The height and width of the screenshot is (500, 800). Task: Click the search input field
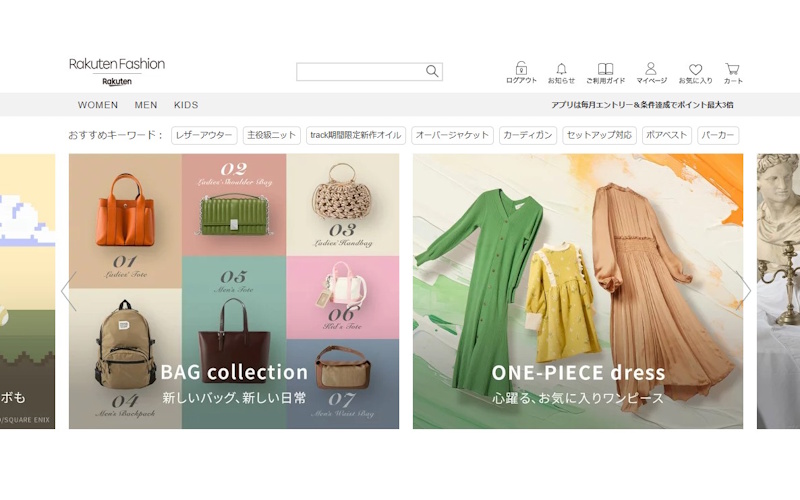tap(369, 71)
